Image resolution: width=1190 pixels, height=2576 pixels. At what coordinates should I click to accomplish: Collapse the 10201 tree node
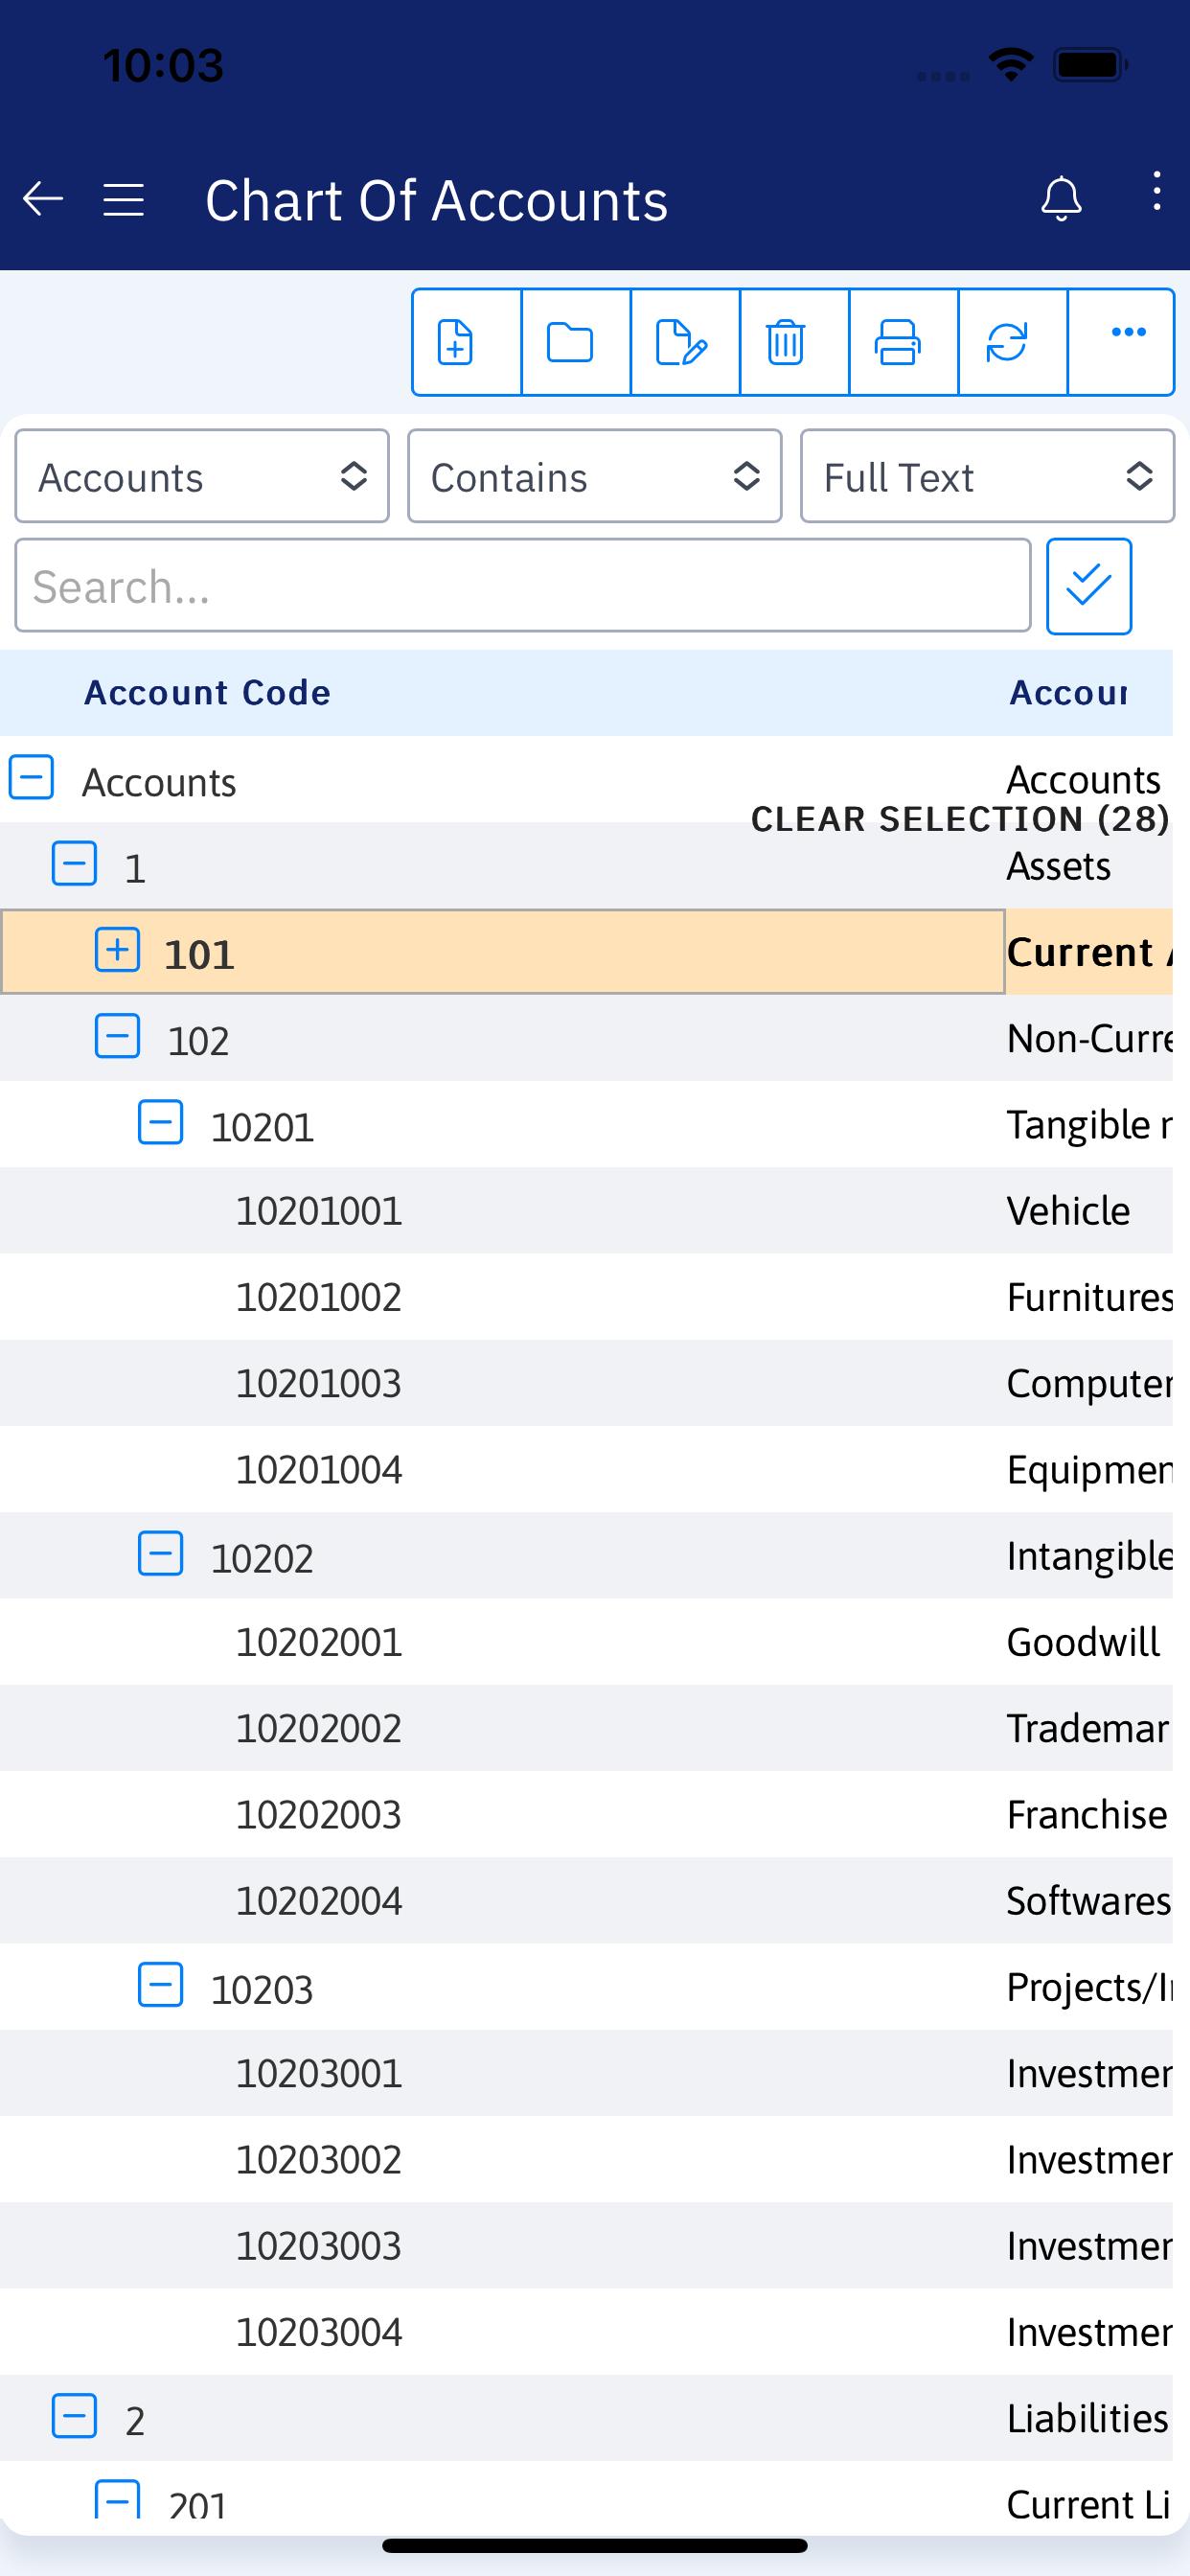[x=160, y=1122]
